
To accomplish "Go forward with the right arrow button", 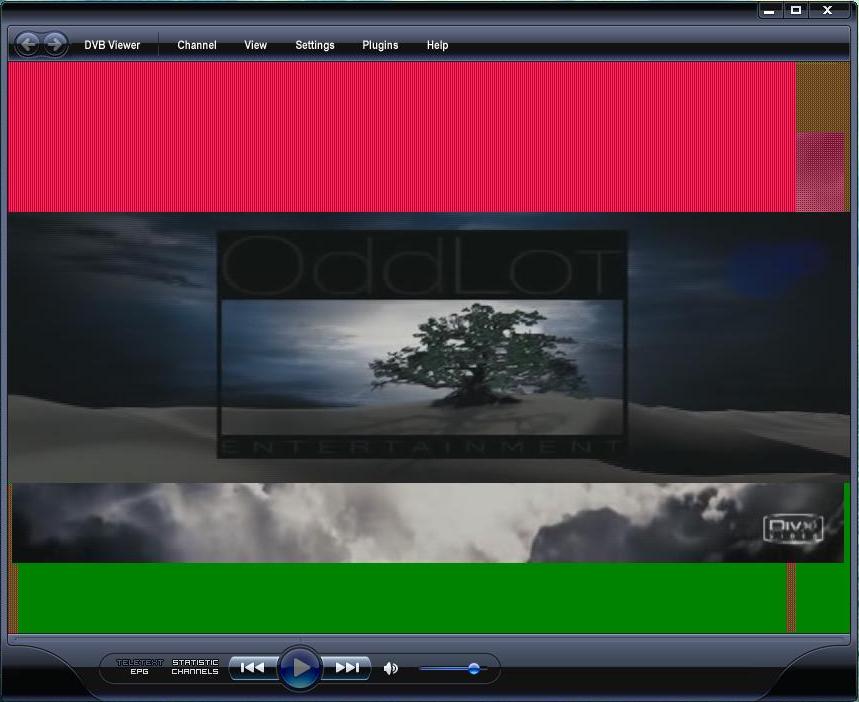I will 55,44.
